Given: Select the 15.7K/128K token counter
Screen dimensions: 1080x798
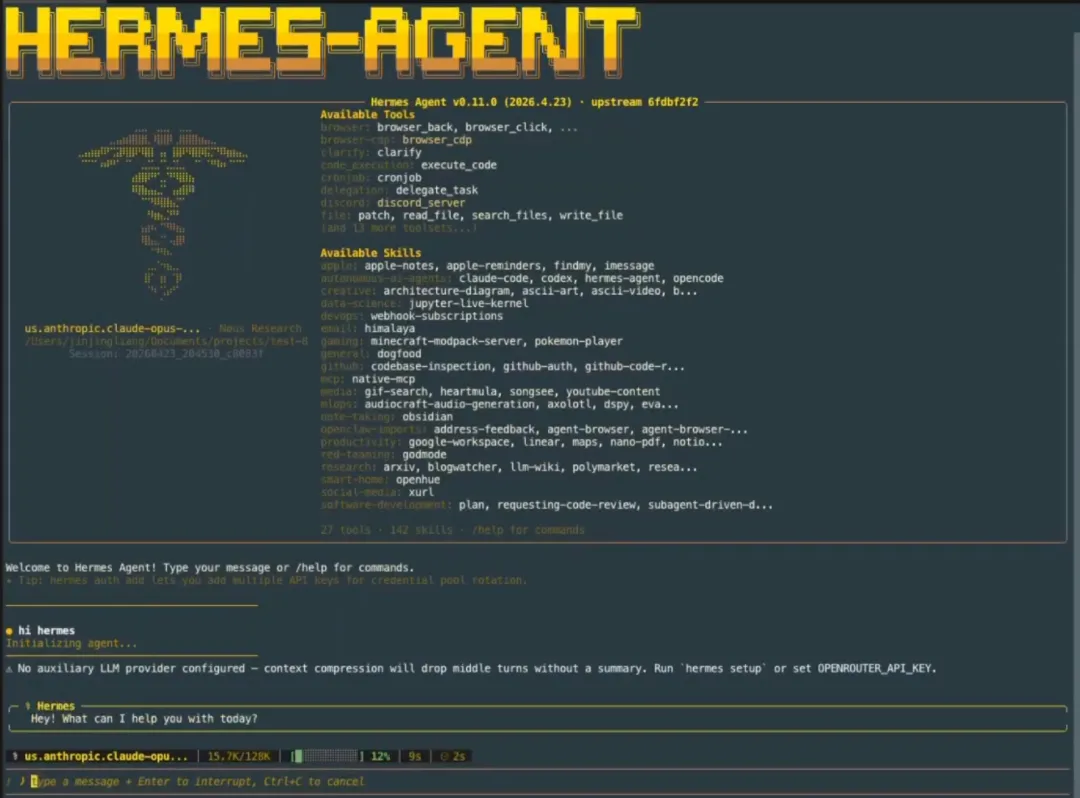Looking at the screenshot, I should pos(239,756).
